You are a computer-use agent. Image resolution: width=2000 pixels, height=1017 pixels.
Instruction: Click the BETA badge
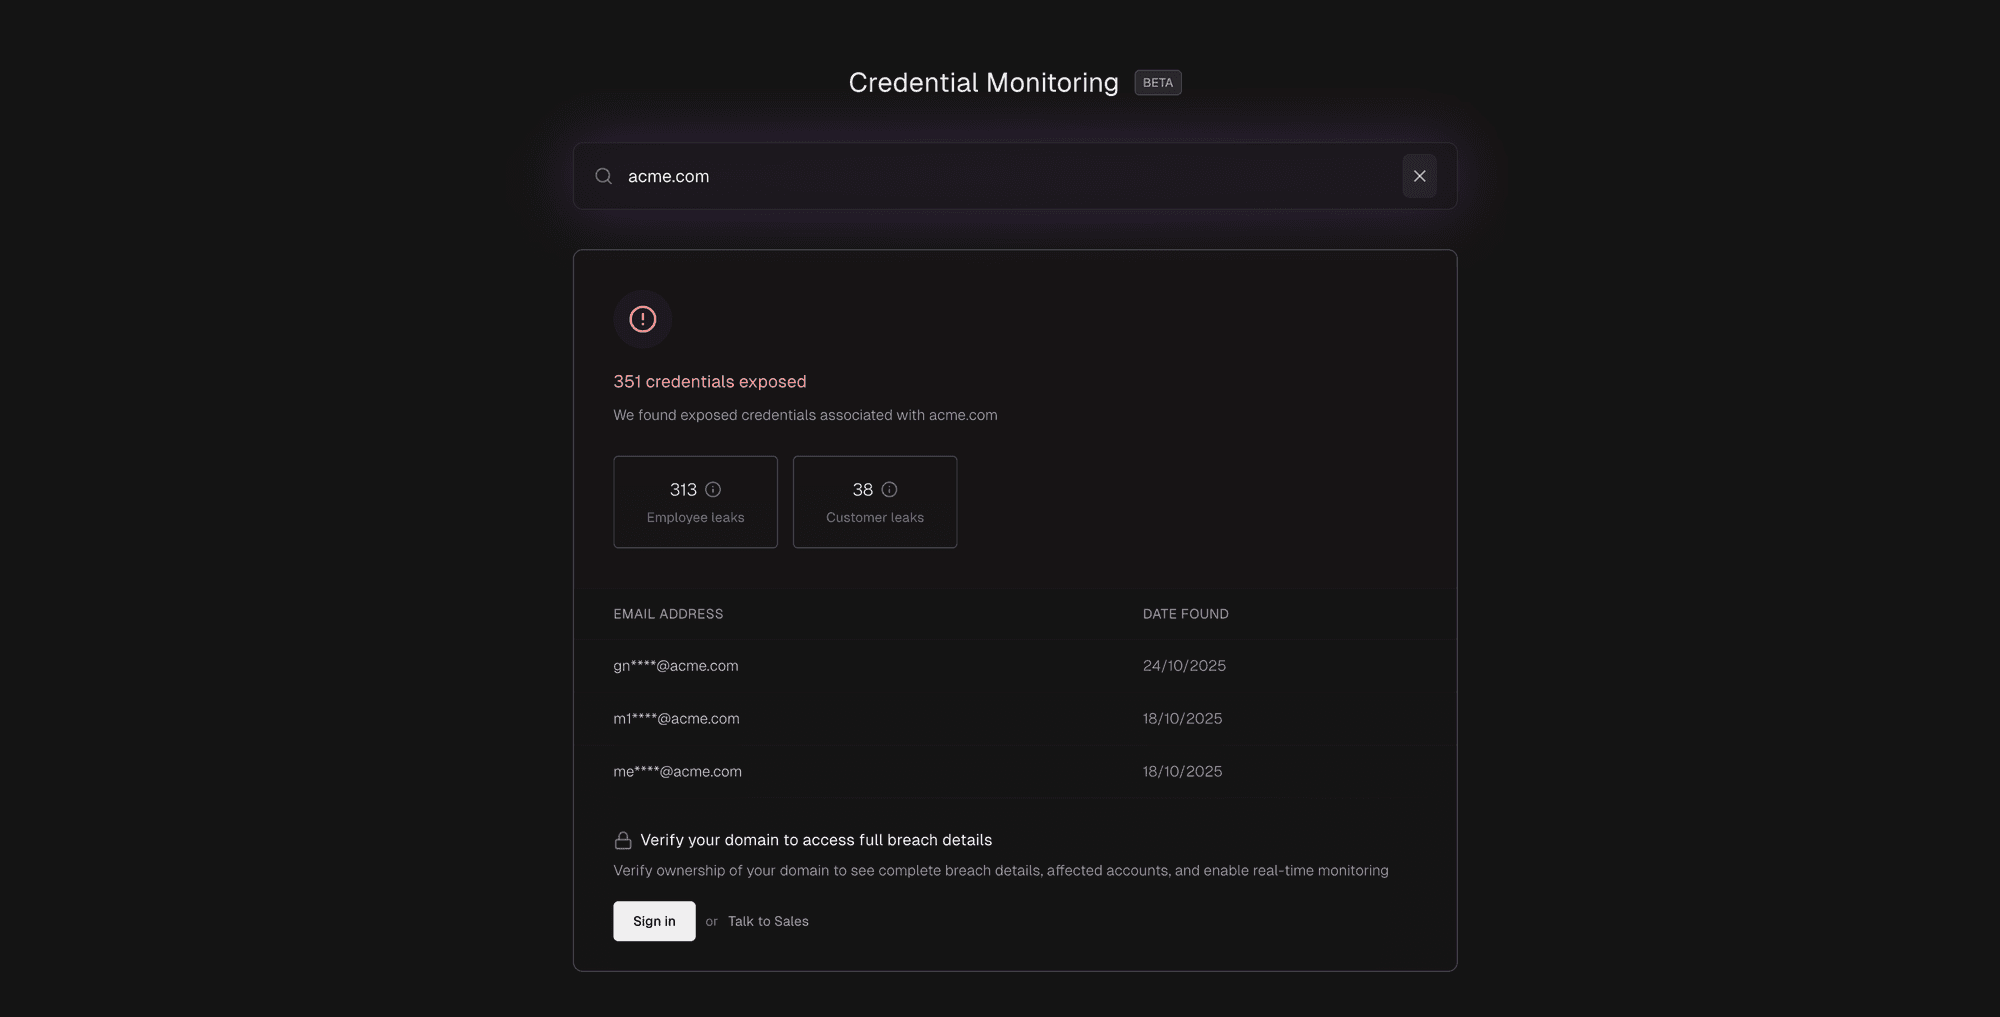coord(1157,83)
